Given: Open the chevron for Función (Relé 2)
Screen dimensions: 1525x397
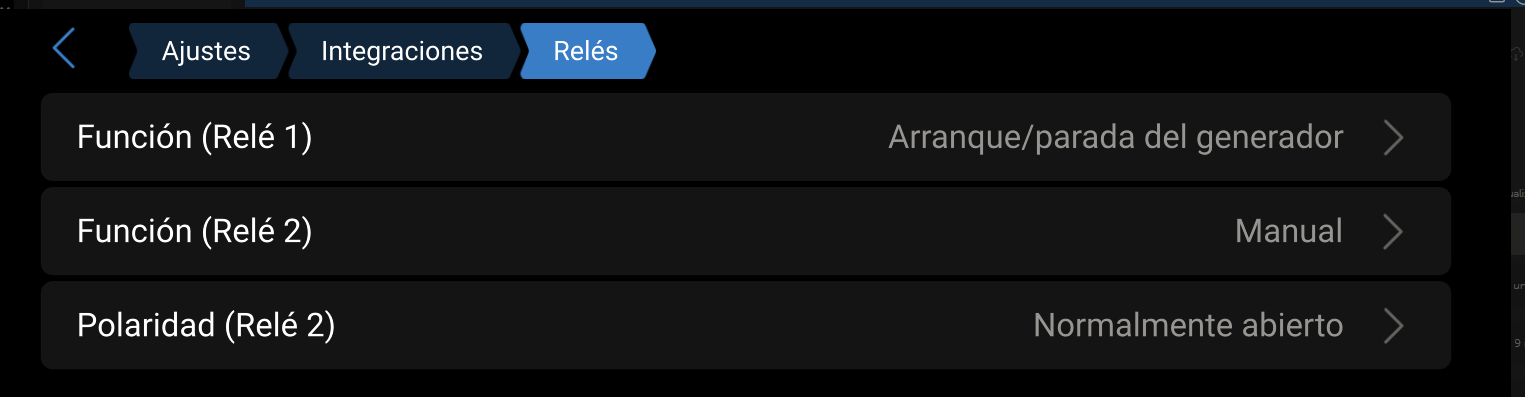Looking at the screenshot, I should [x=1394, y=232].
